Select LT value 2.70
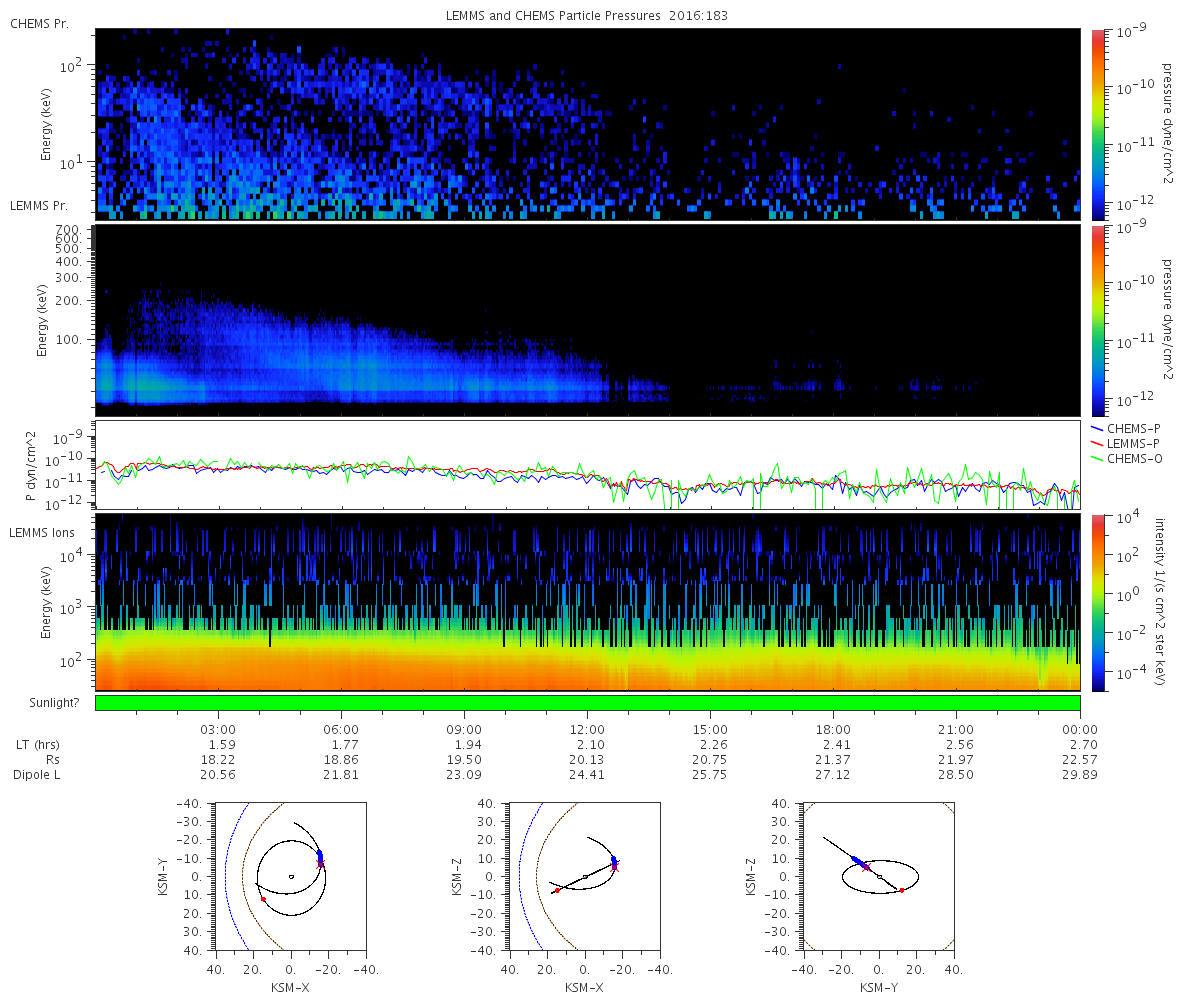This screenshot has height=1000, width=1200. [x=1083, y=744]
